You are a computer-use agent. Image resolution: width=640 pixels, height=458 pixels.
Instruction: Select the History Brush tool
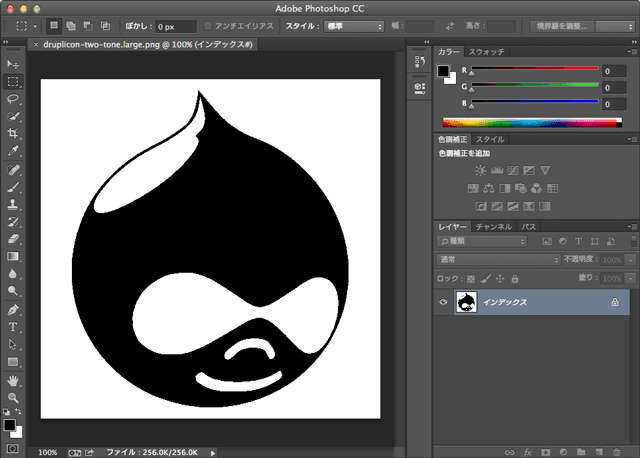(x=13, y=222)
